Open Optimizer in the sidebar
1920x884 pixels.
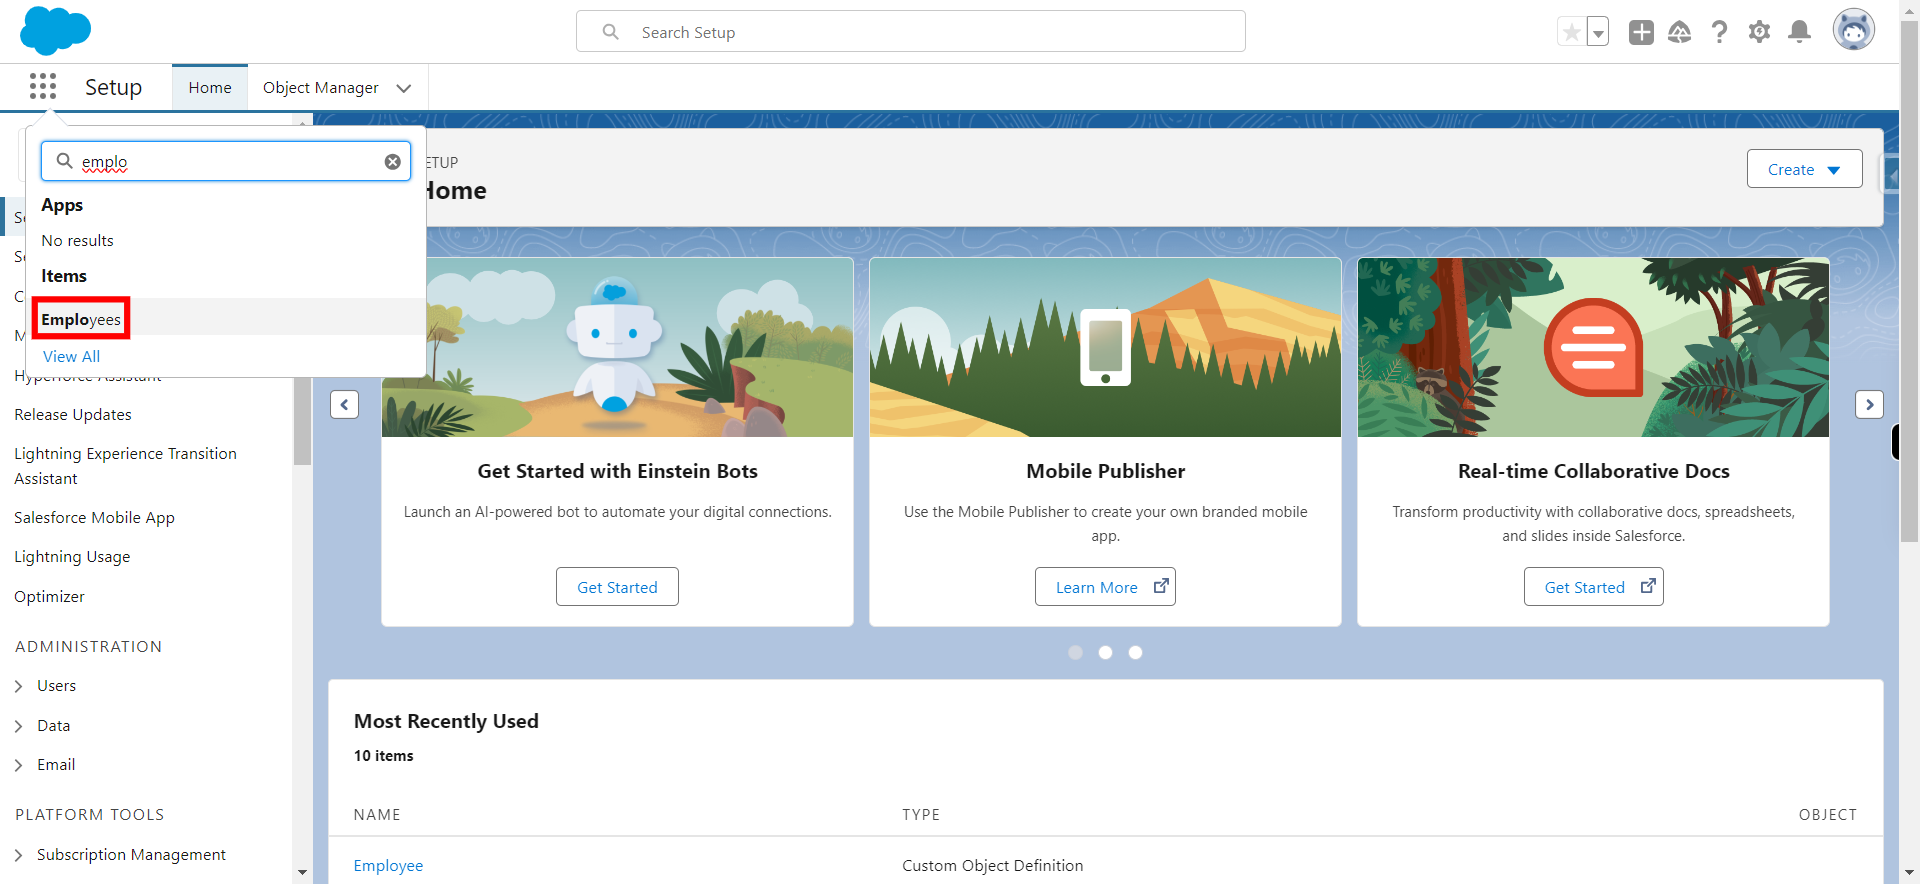coord(49,596)
